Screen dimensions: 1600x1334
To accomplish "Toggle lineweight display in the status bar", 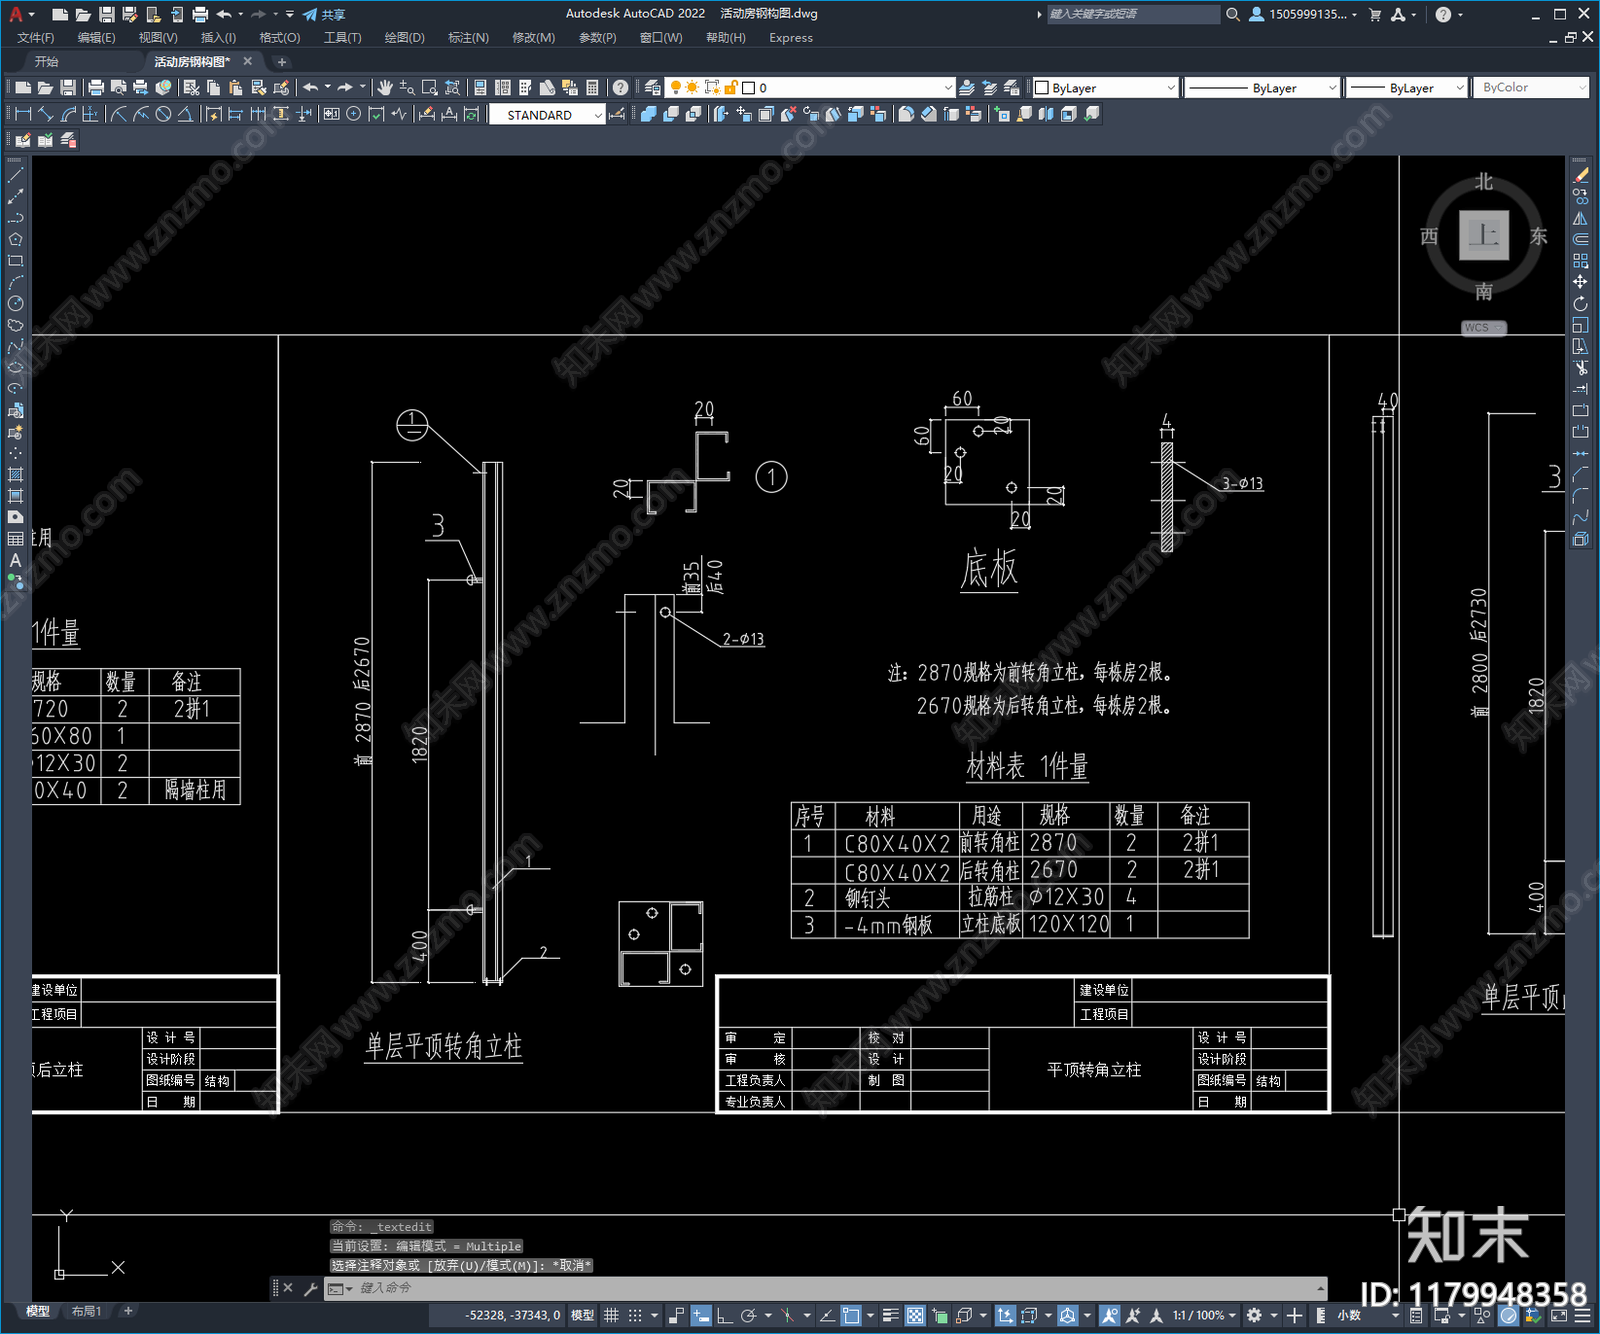I will [x=890, y=1315].
